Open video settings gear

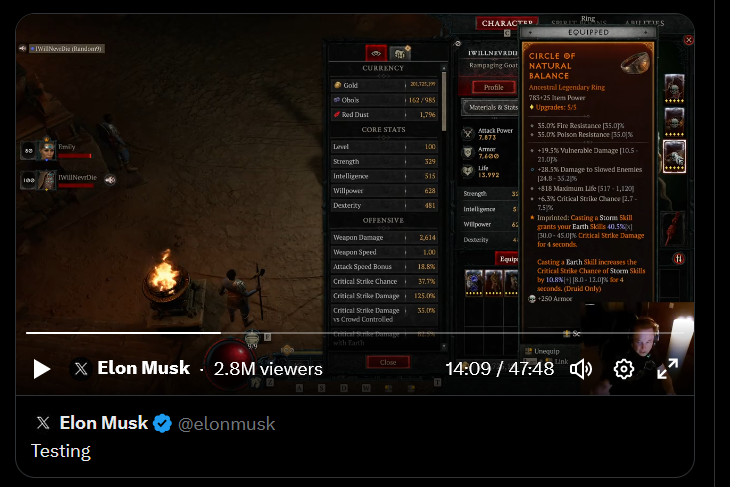pos(624,369)
